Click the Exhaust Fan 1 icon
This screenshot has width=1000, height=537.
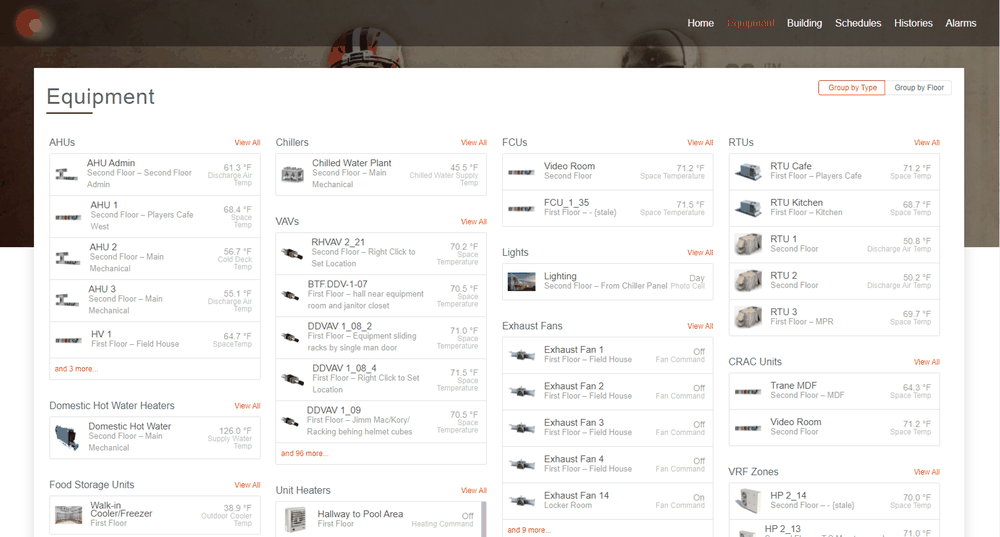coord(522,355)
